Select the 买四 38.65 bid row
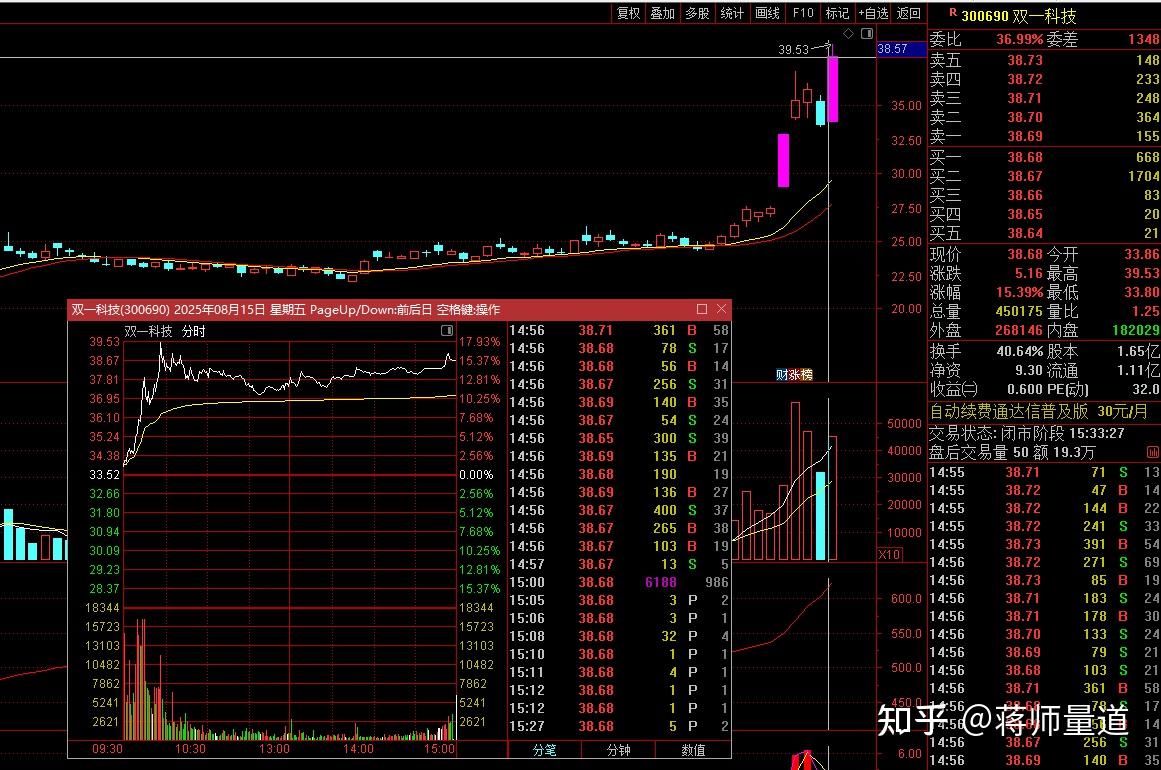The height and width of the screenshot is (770, 1161). (1045, 215)
